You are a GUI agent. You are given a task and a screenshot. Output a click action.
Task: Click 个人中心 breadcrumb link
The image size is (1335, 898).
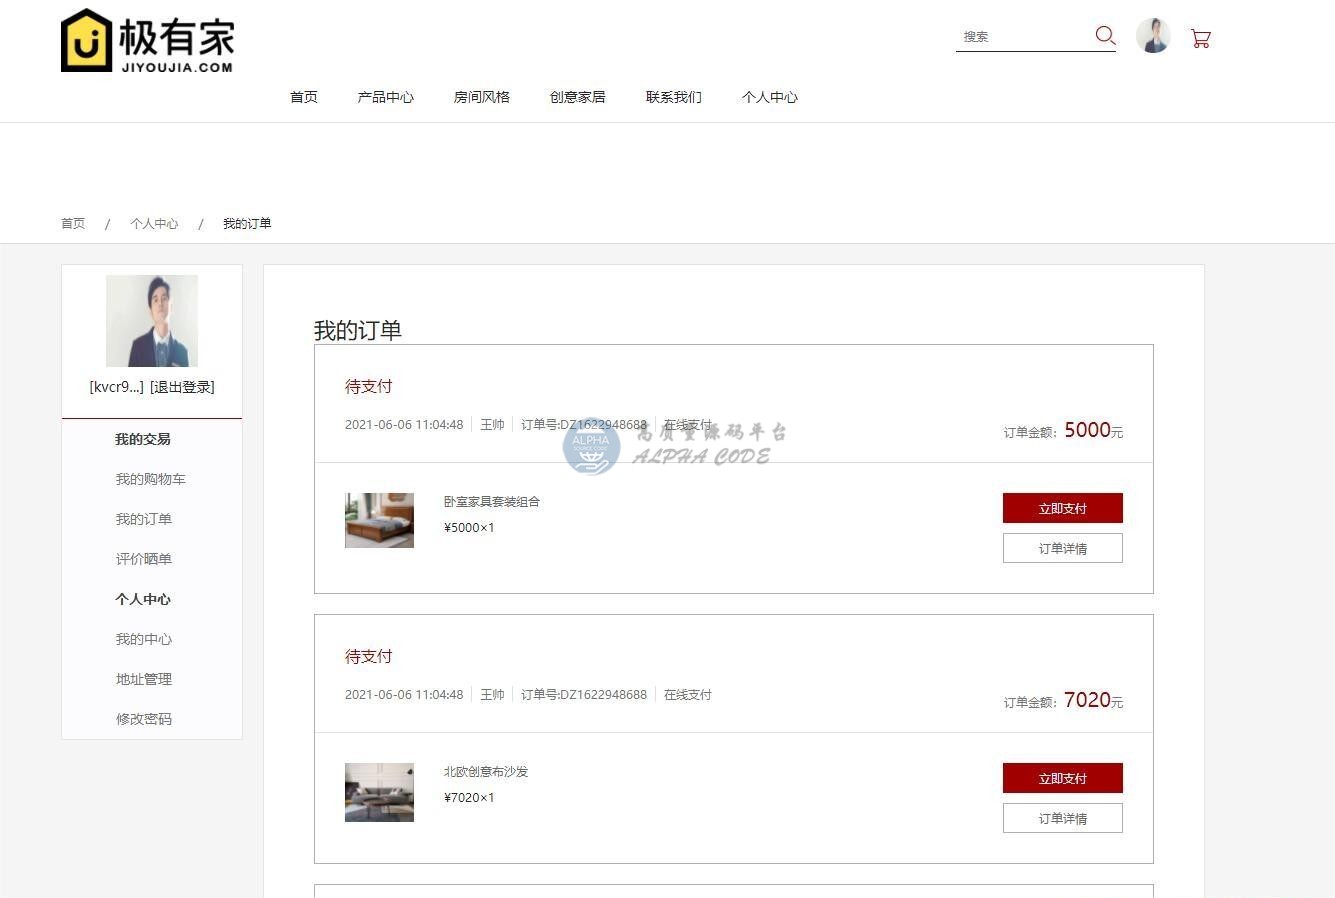[x=154, y=223]
